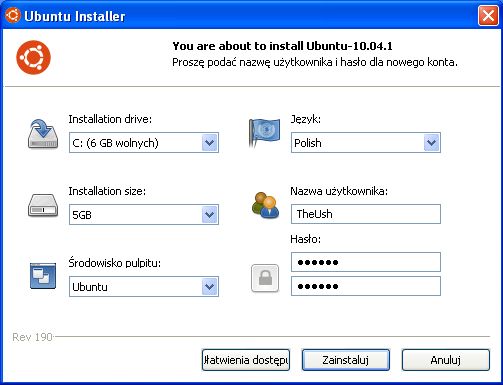Viewport: 503px width, 385px height.
Task: Click the Hasło: label
Action: pyautogui.click(x=305, y=239)
